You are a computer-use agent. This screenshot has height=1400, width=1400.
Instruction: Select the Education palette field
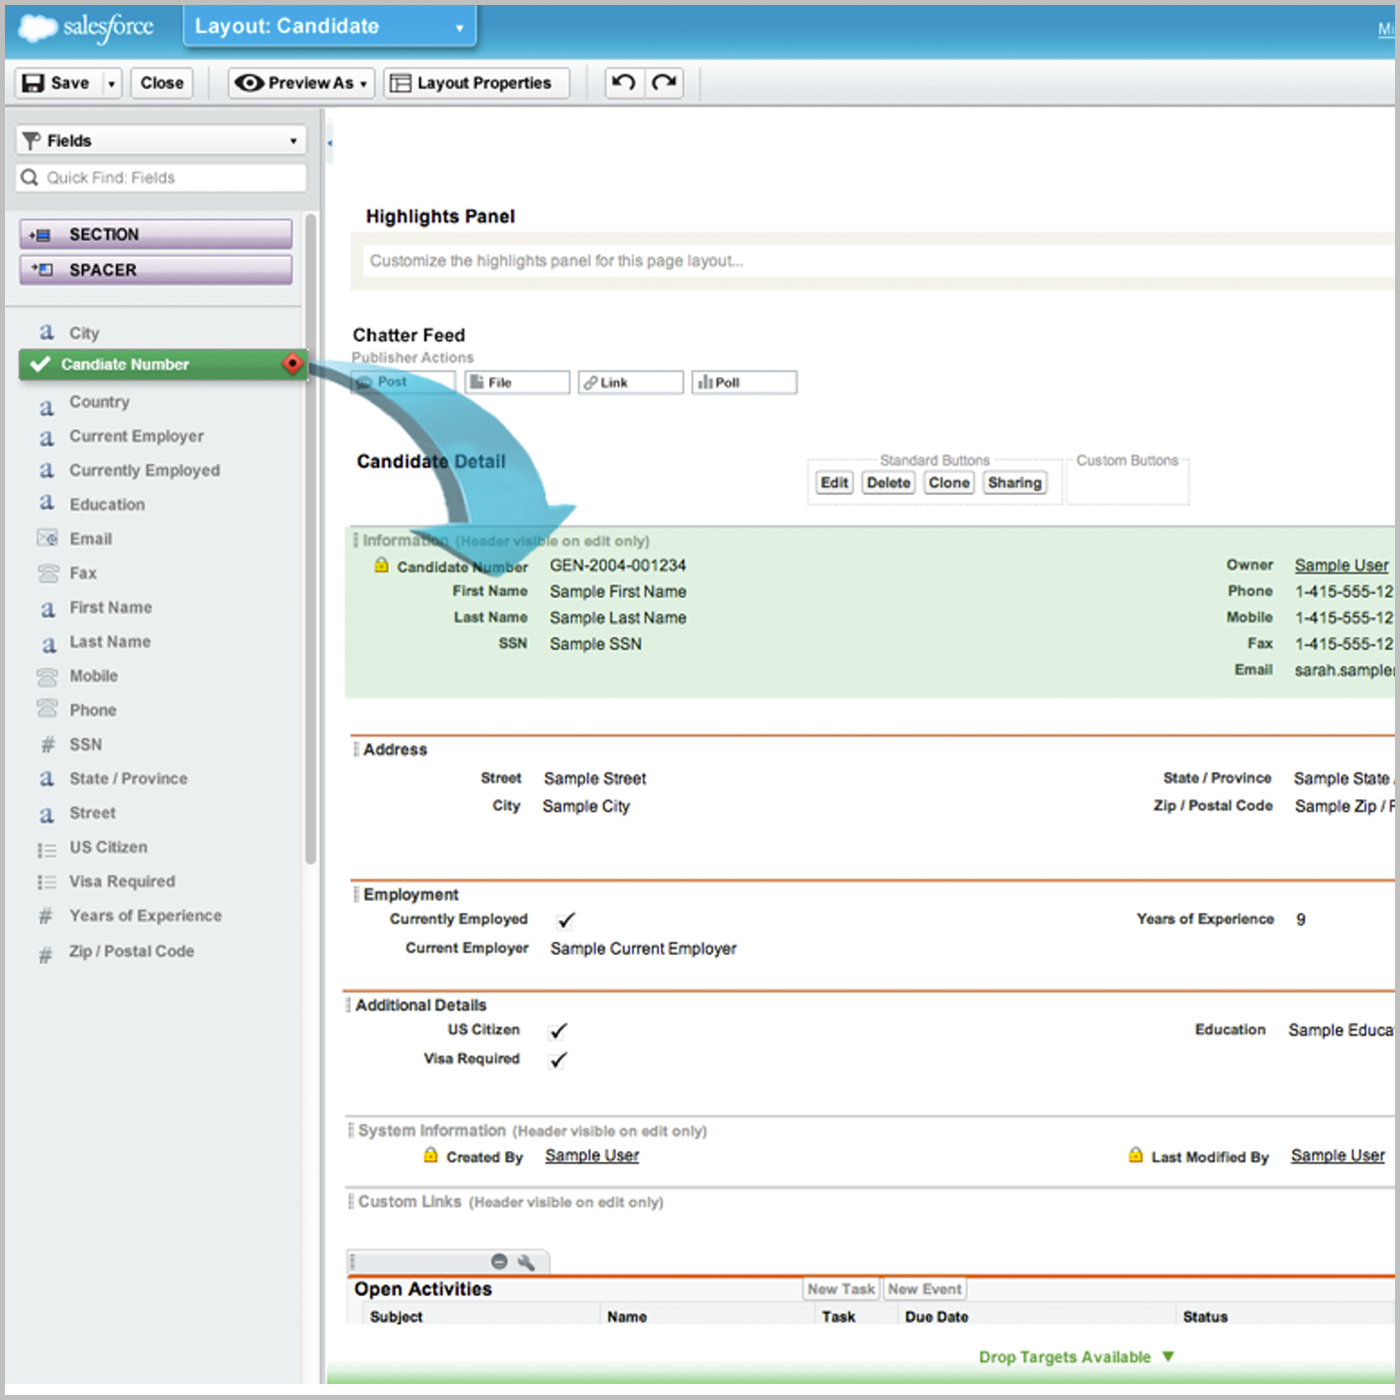coord(107,504)
